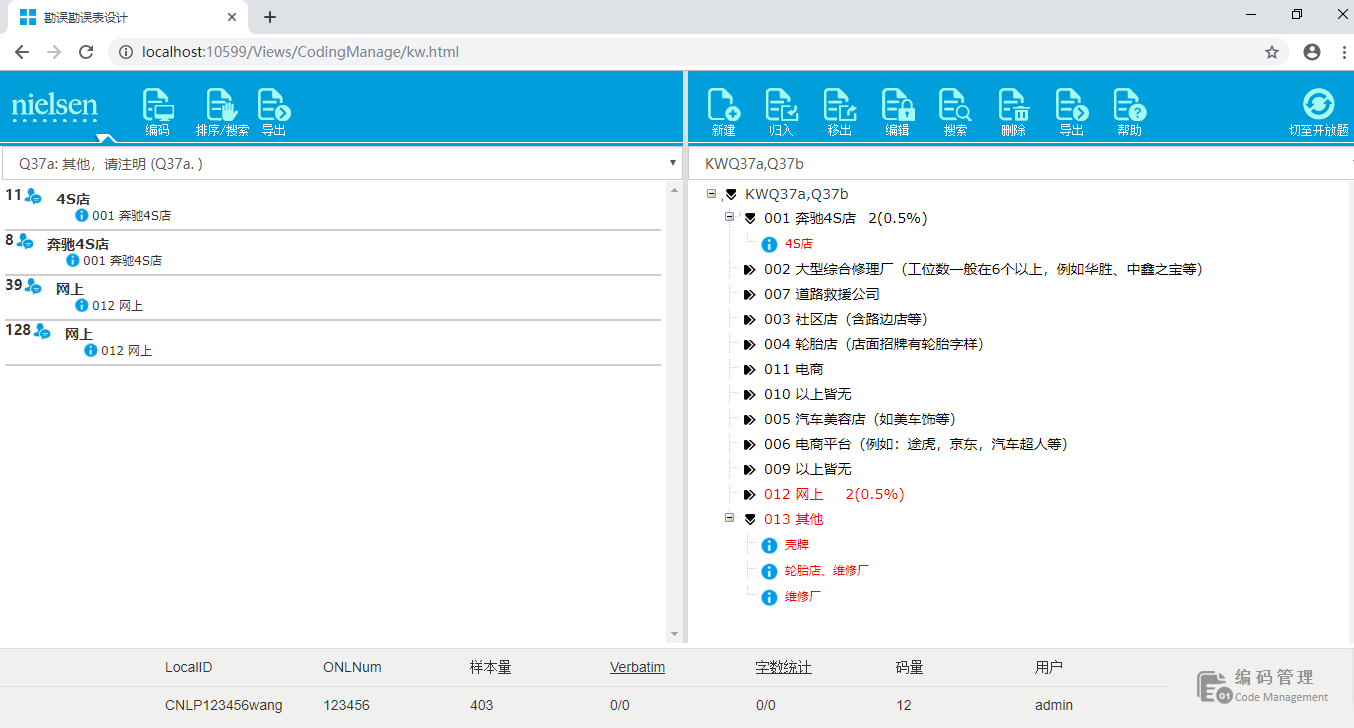This screenshot has height=728, width=1354.
Task: Select the 奔驰4S店 response with count 8
Action: point(78,244)
